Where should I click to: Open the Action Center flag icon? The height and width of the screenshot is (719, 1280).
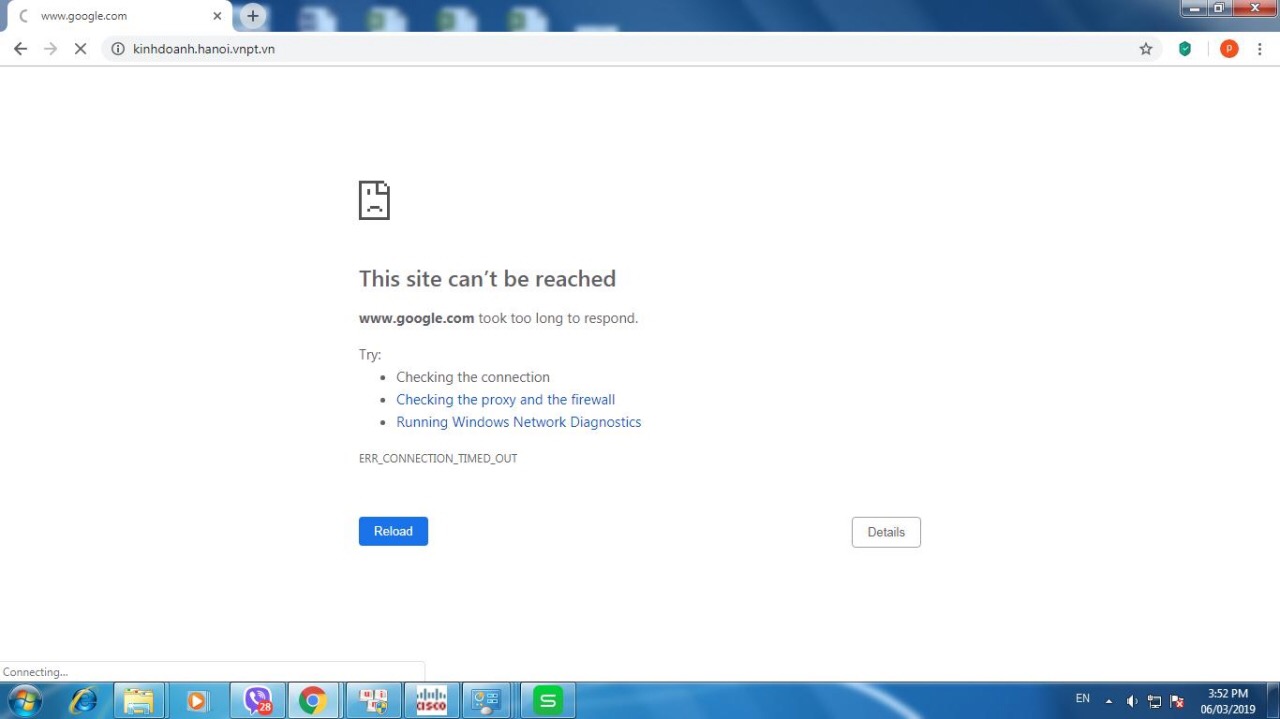click(1178, 701)
